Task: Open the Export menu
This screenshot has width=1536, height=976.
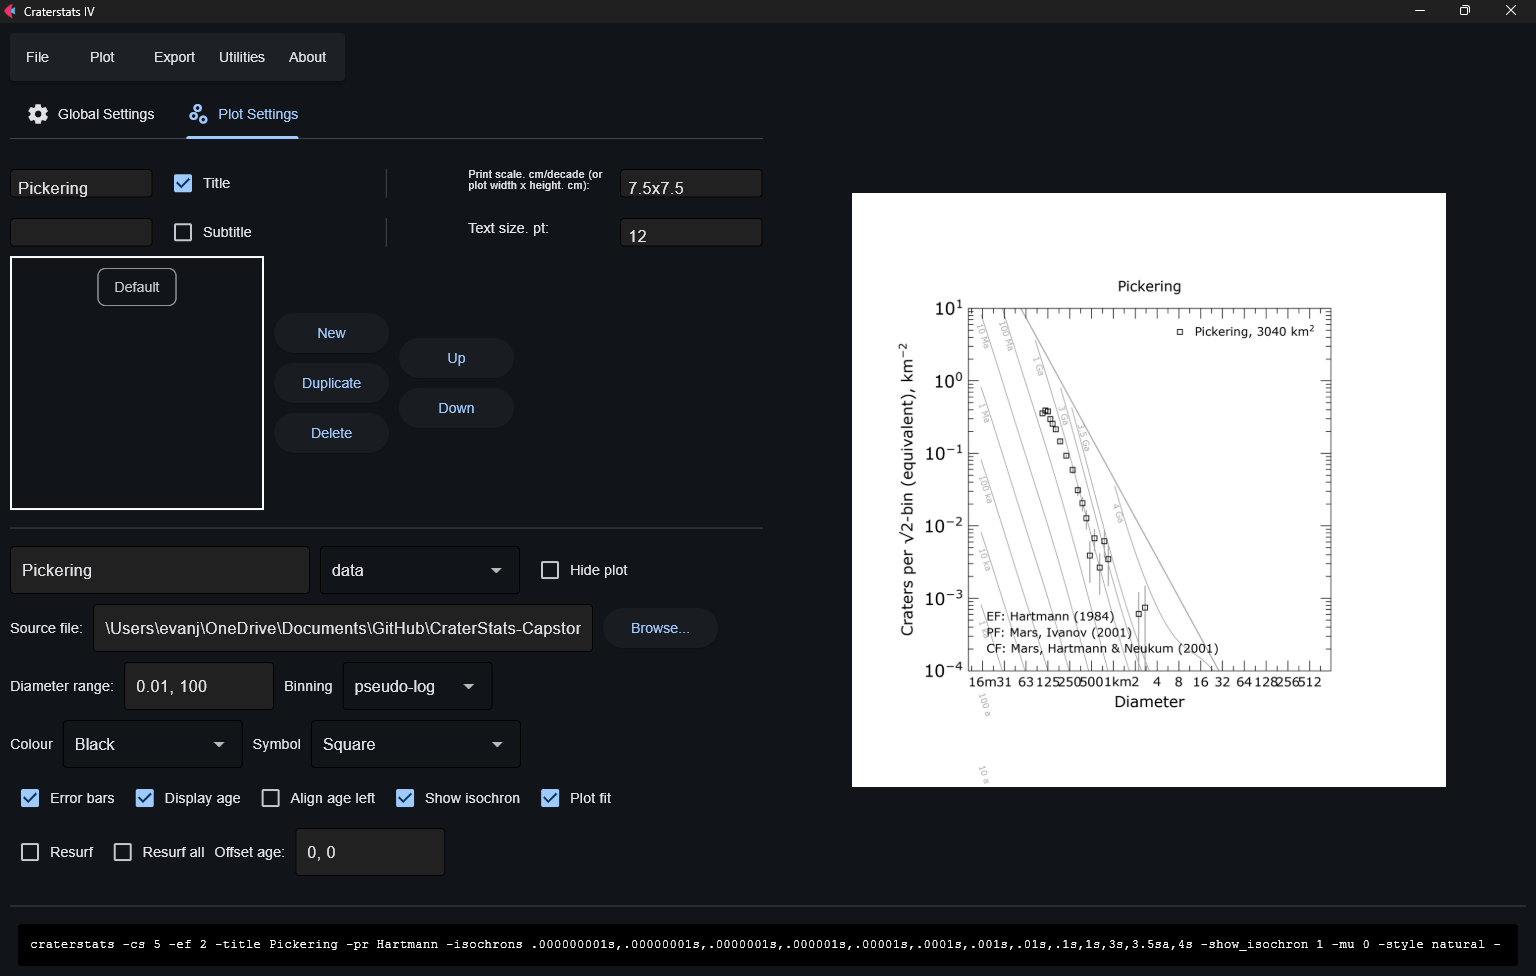Action: (173, 57)
